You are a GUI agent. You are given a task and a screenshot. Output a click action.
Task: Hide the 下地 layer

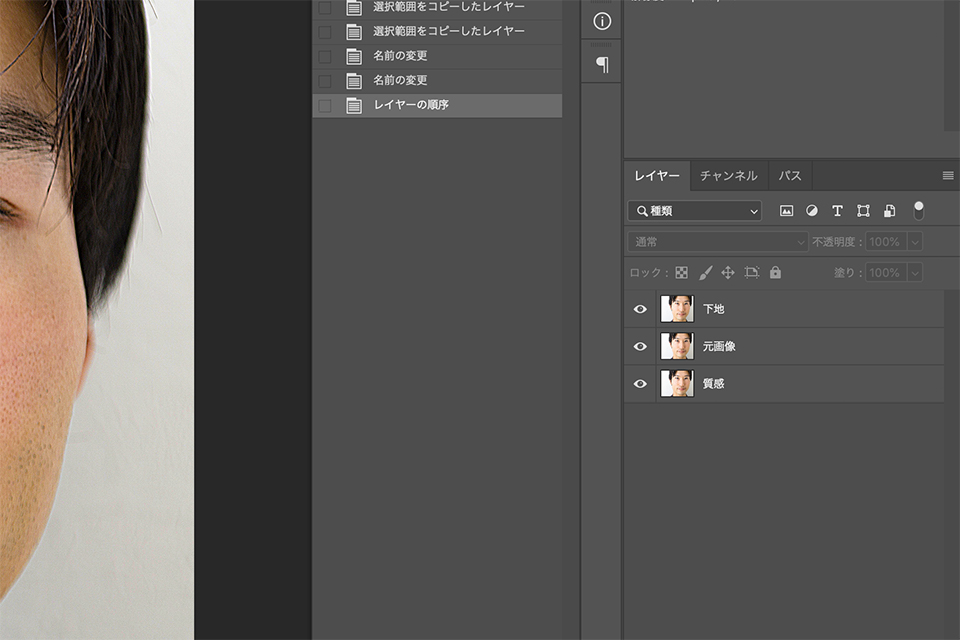[x=640, y=309]
